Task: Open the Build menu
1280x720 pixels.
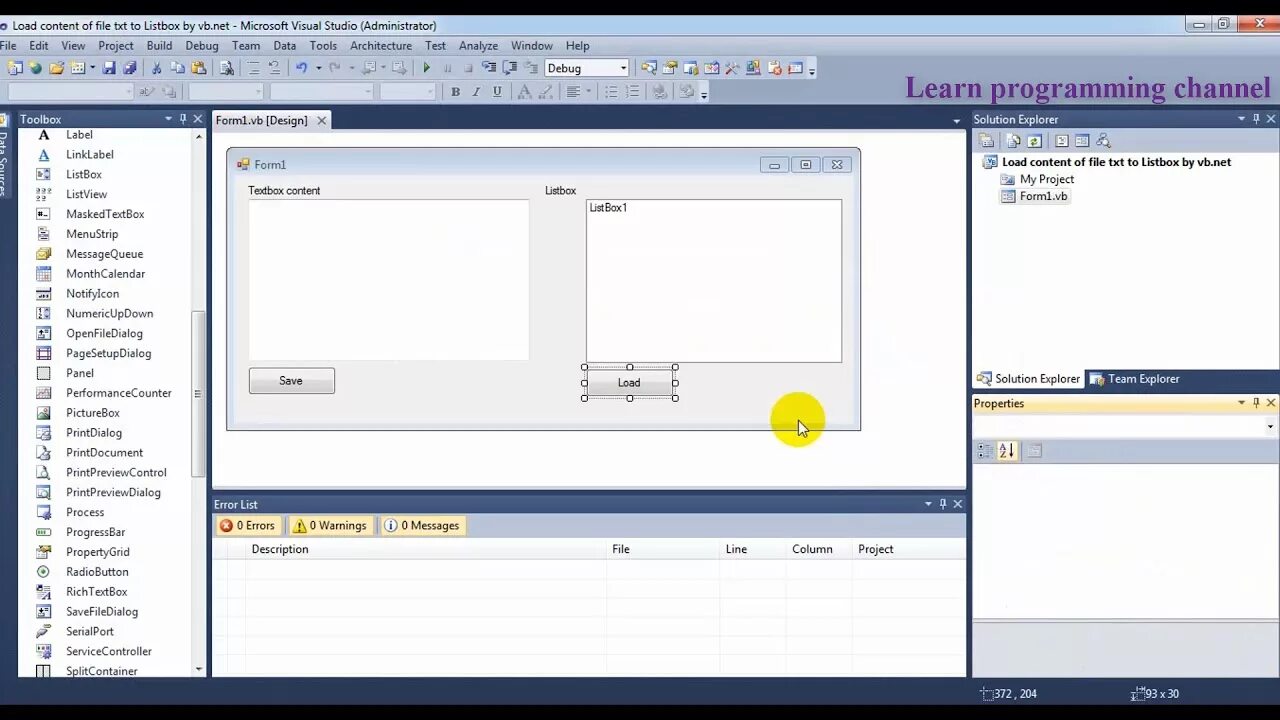Action: tap(159, 45)
